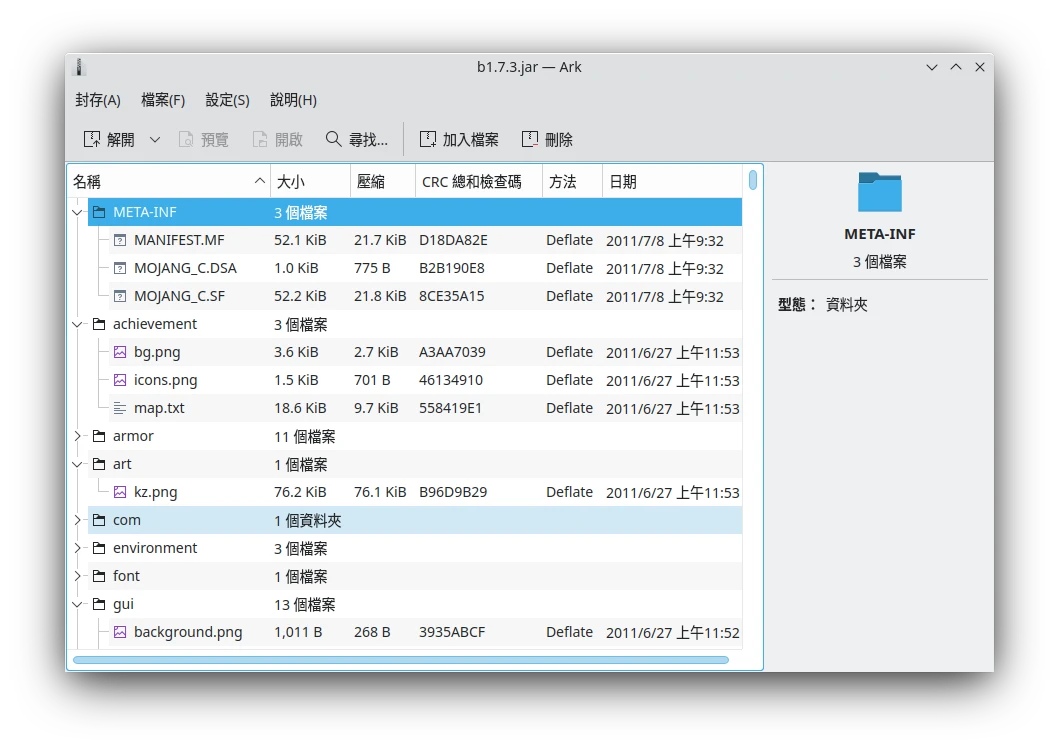The image size is (1059, 749).
Task: Collapse the META-INF folder
Action: 78,212
